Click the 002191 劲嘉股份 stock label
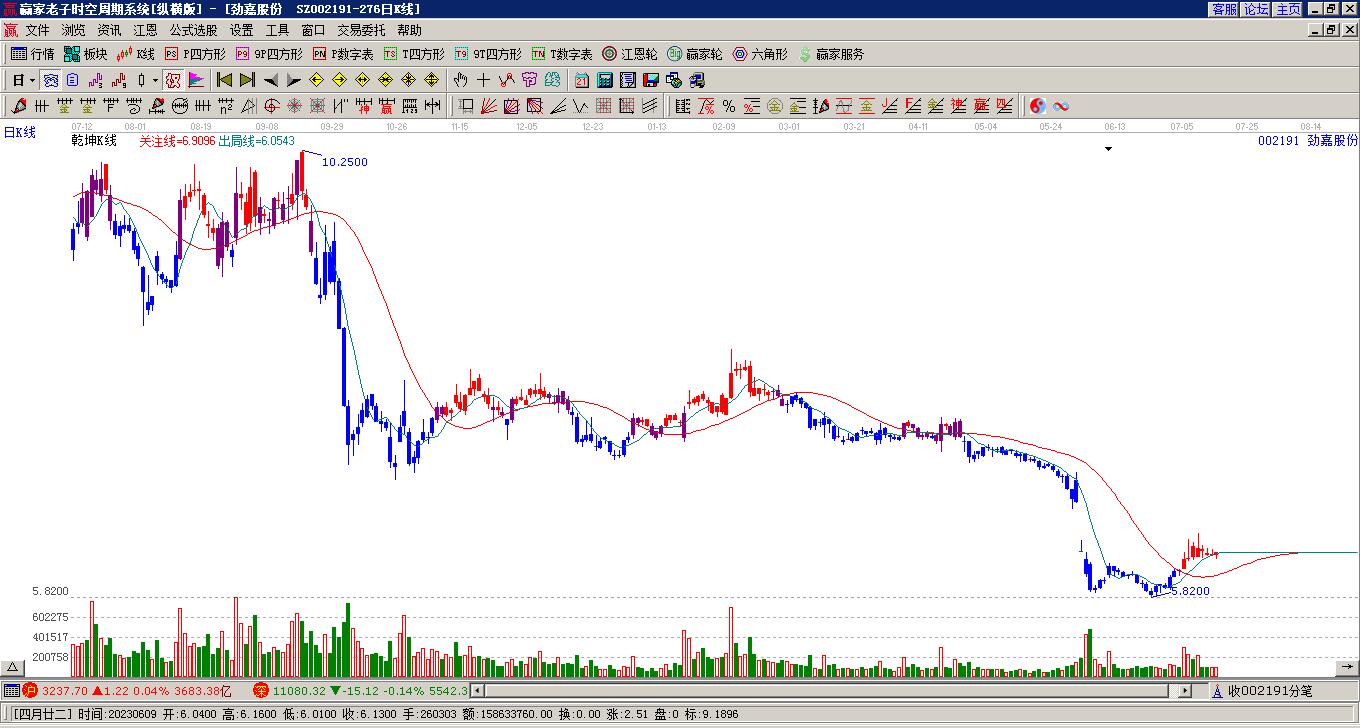The height and width of the screenshot is (728, 1360). pyautogui.click(x=1308, y=141)
